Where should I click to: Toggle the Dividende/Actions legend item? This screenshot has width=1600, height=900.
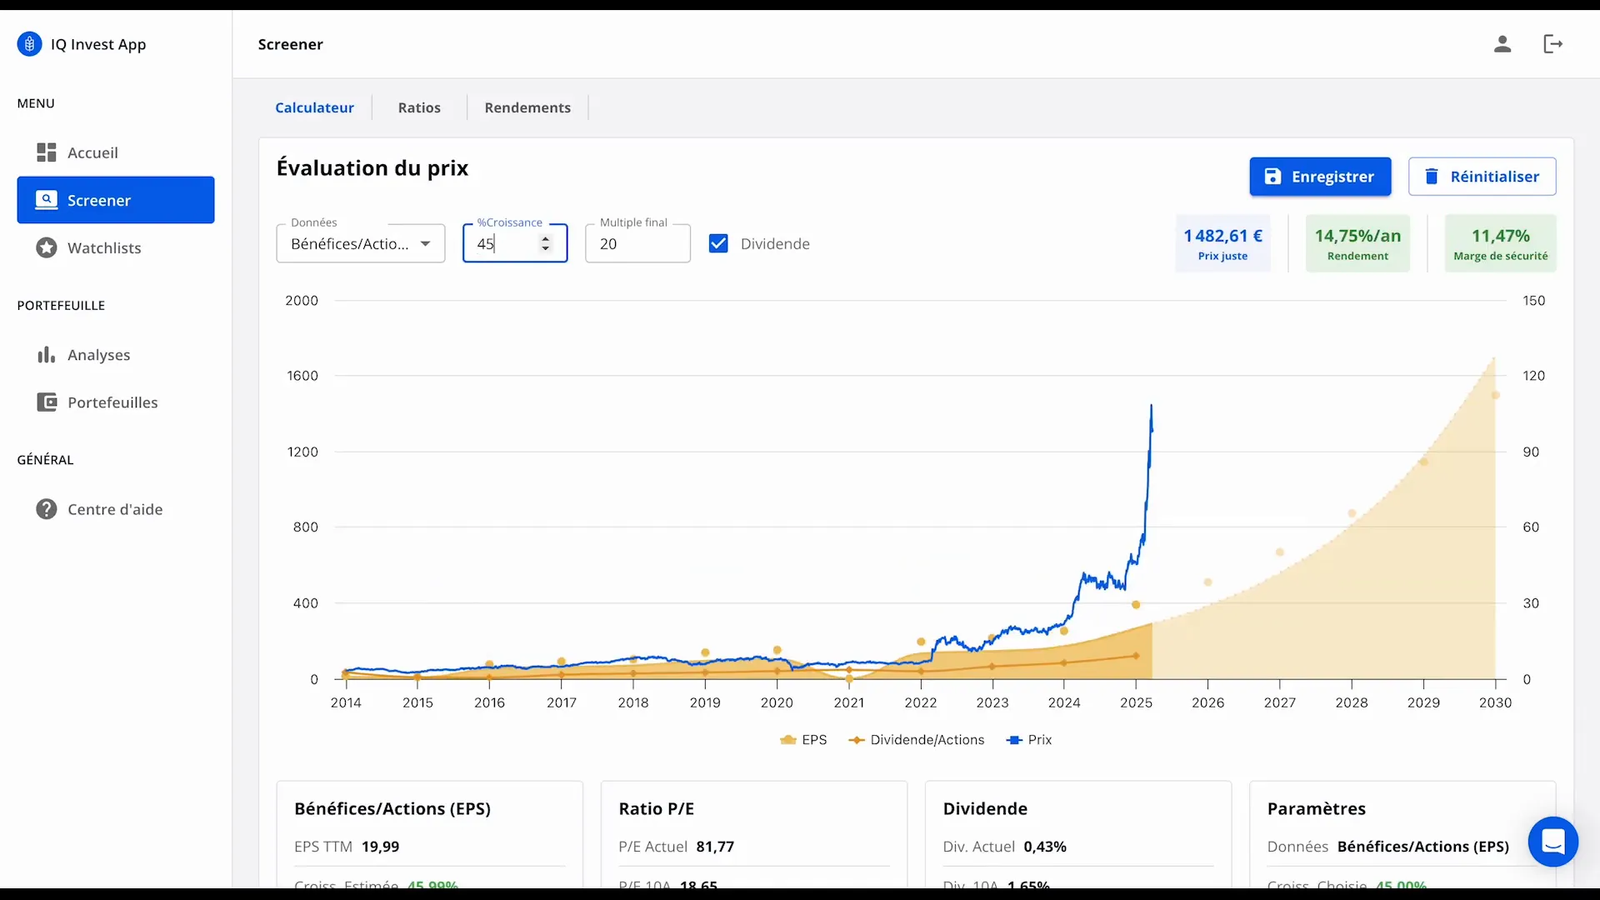click(x=917, y=740)
